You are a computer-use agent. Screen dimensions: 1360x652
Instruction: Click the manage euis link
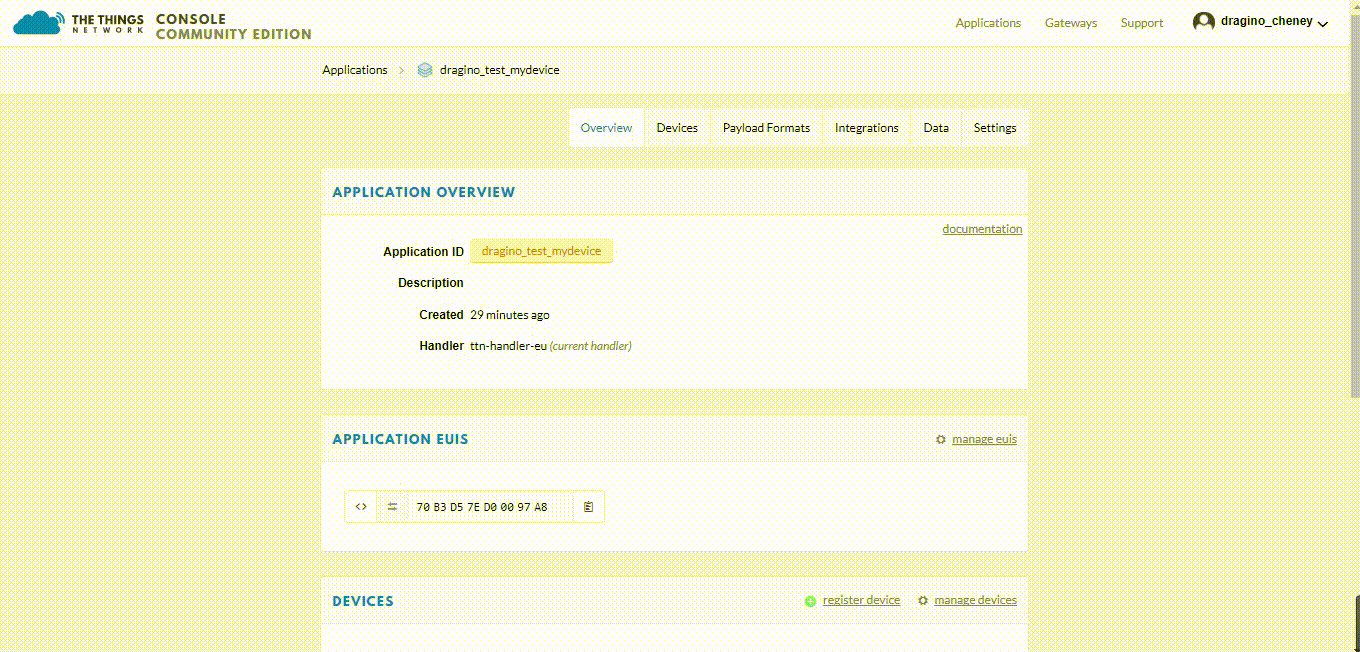pyautogui.click(x=984, y=439)
